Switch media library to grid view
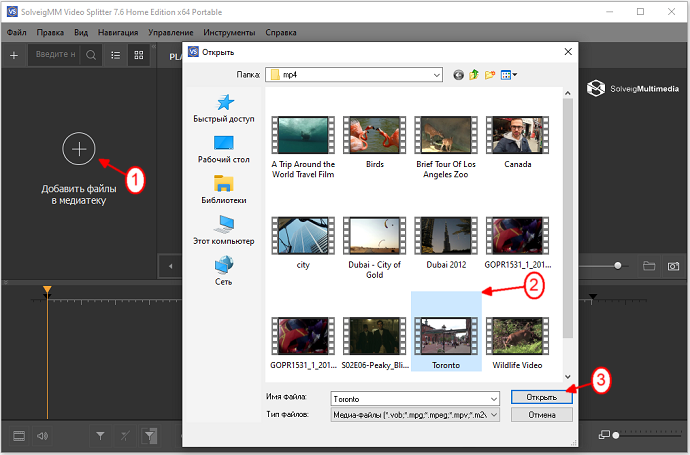This screenshot has height=455, width=690. (x=139, y=55)
